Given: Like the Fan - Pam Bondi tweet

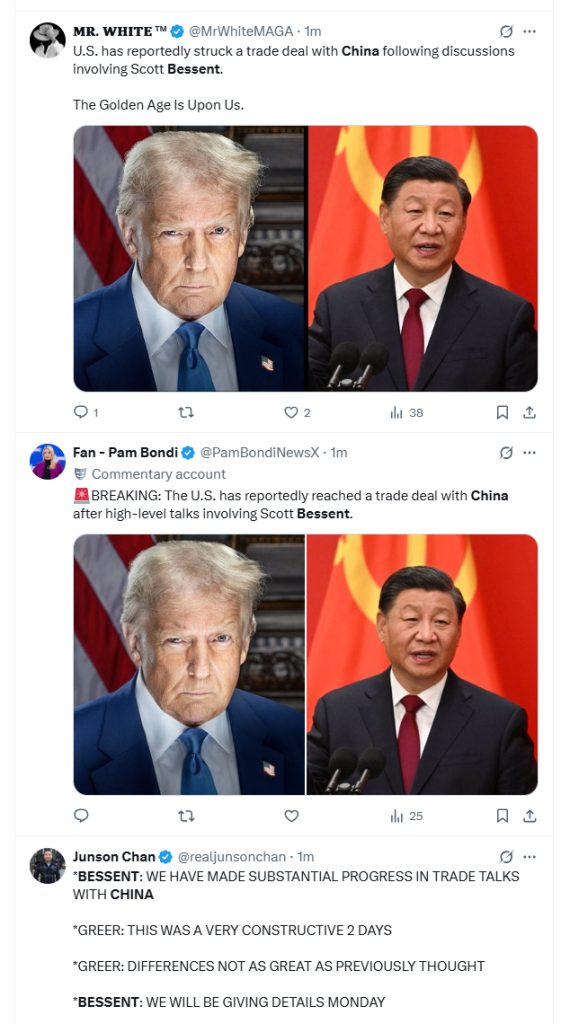Looking at the screenshot, I should 291,816.
